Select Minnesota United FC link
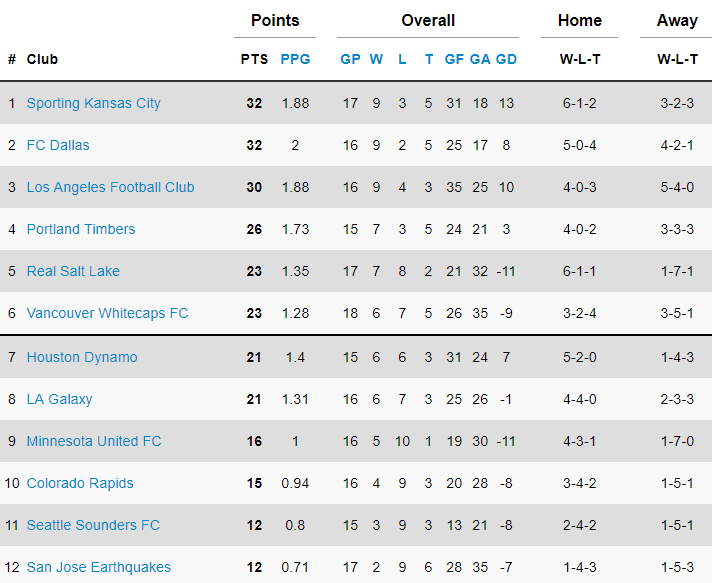The width and height of the screenshot is (712, 583). point(94,441)
